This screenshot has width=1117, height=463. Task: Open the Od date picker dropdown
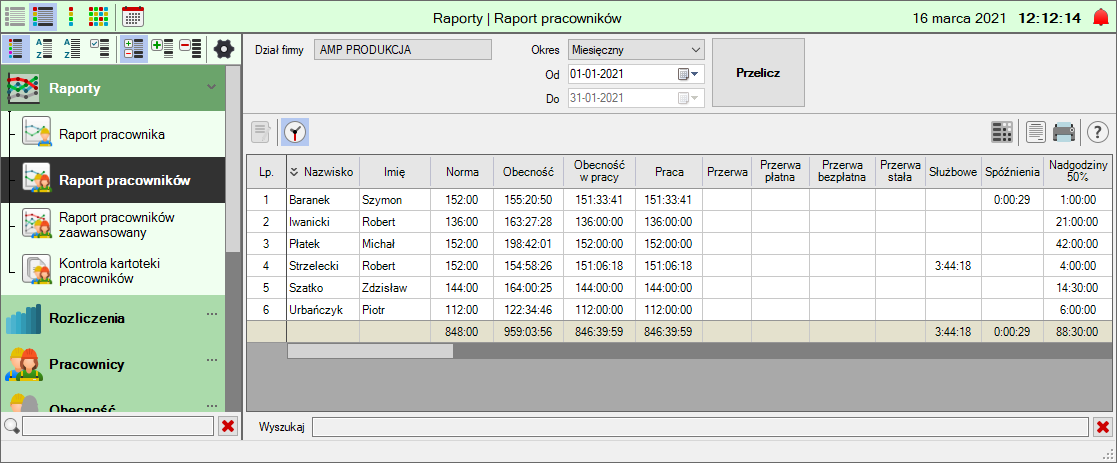[689, 73]
